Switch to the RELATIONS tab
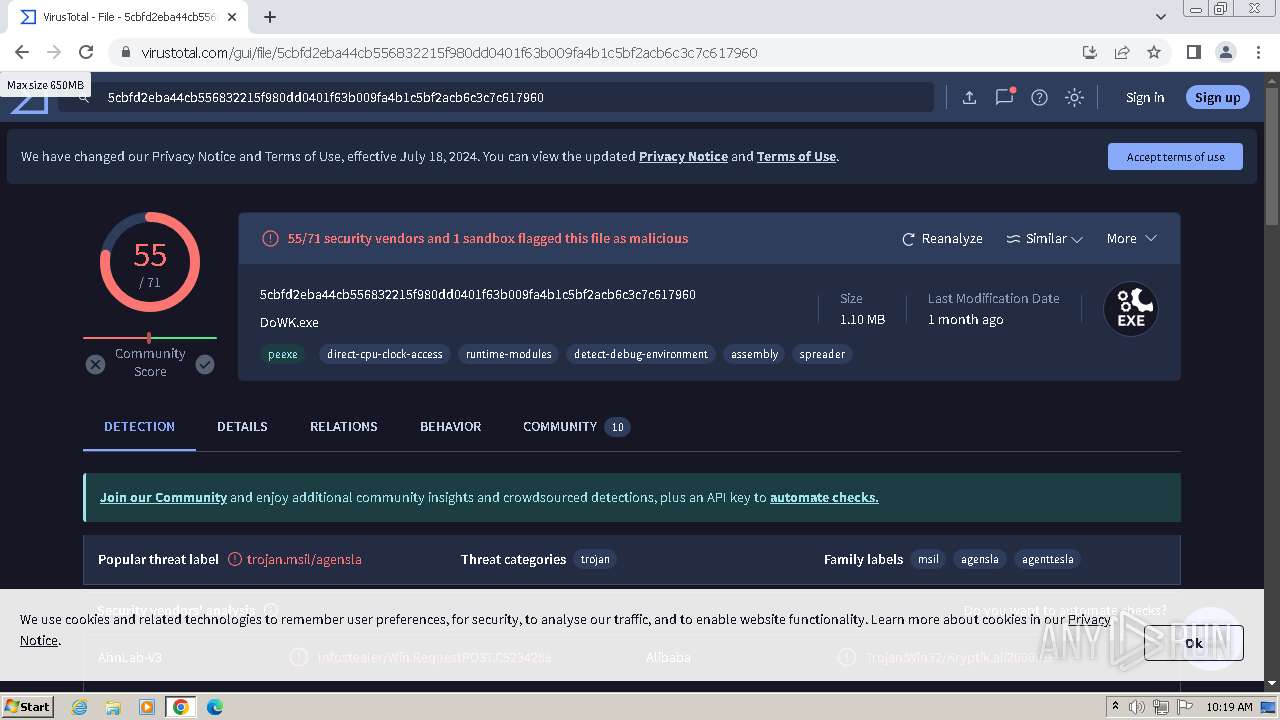 coord(343,426)
